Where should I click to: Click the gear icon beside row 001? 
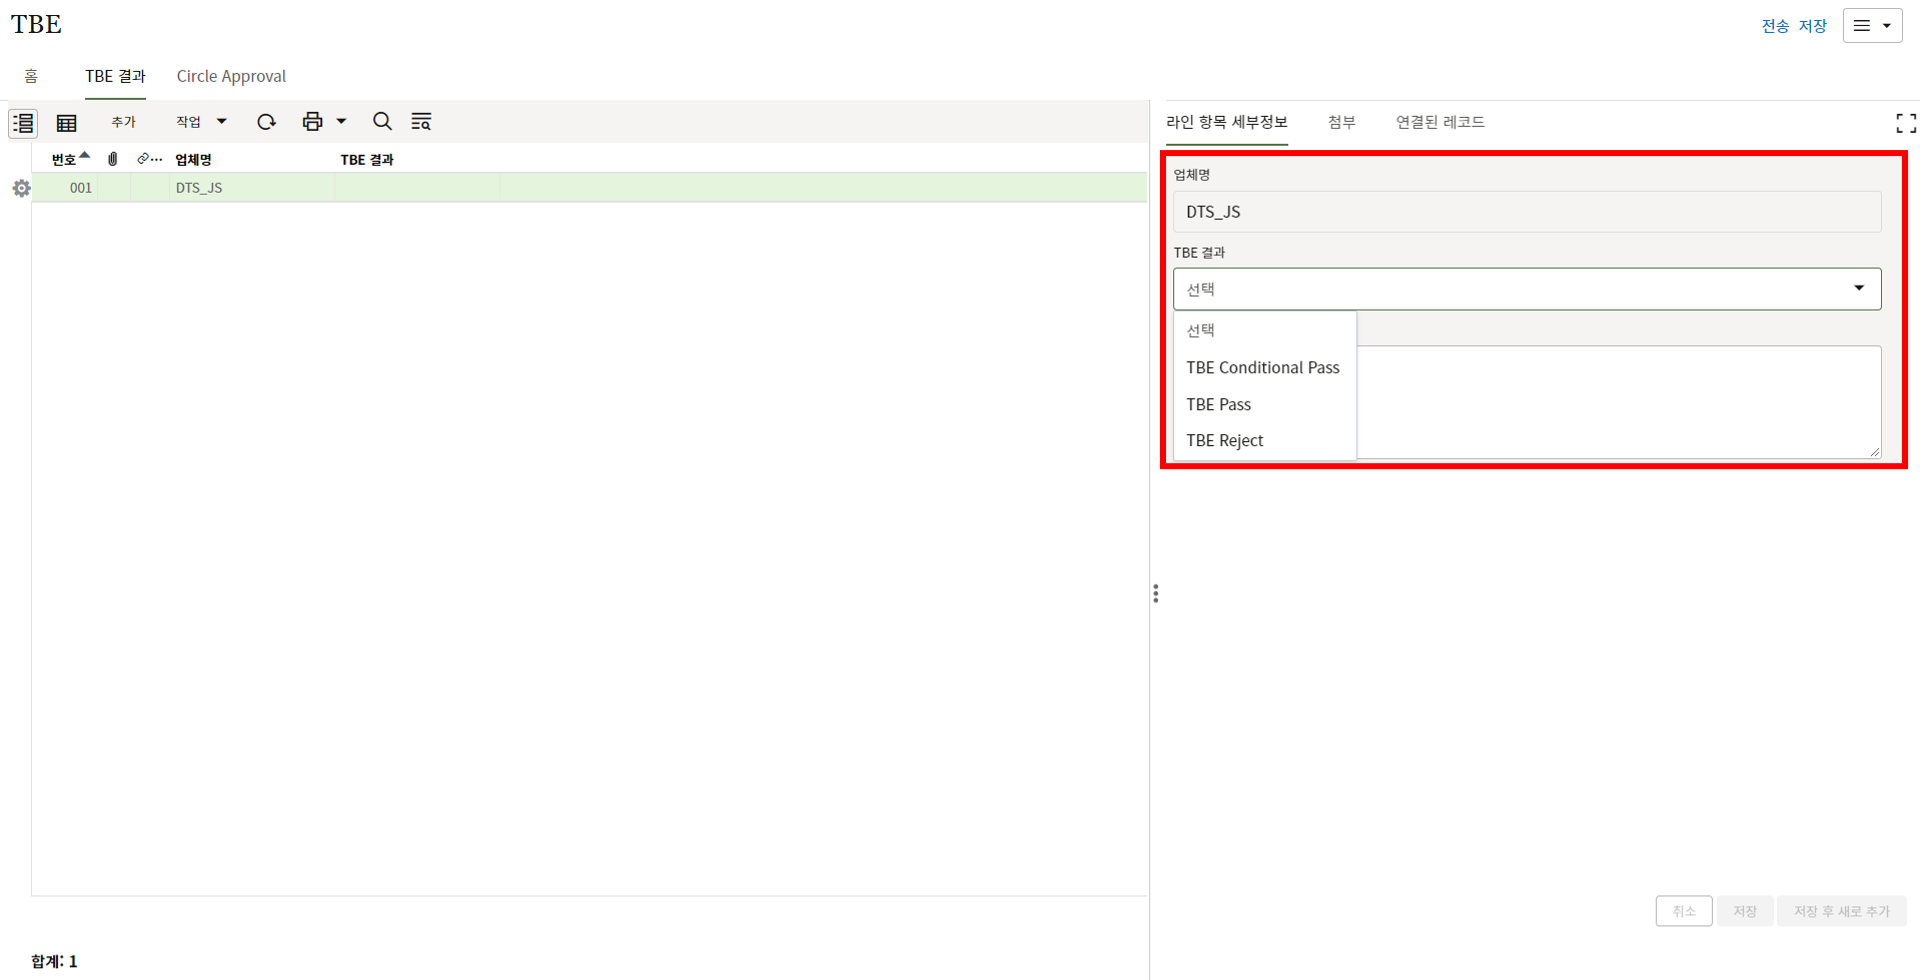(x=21, y=188)
